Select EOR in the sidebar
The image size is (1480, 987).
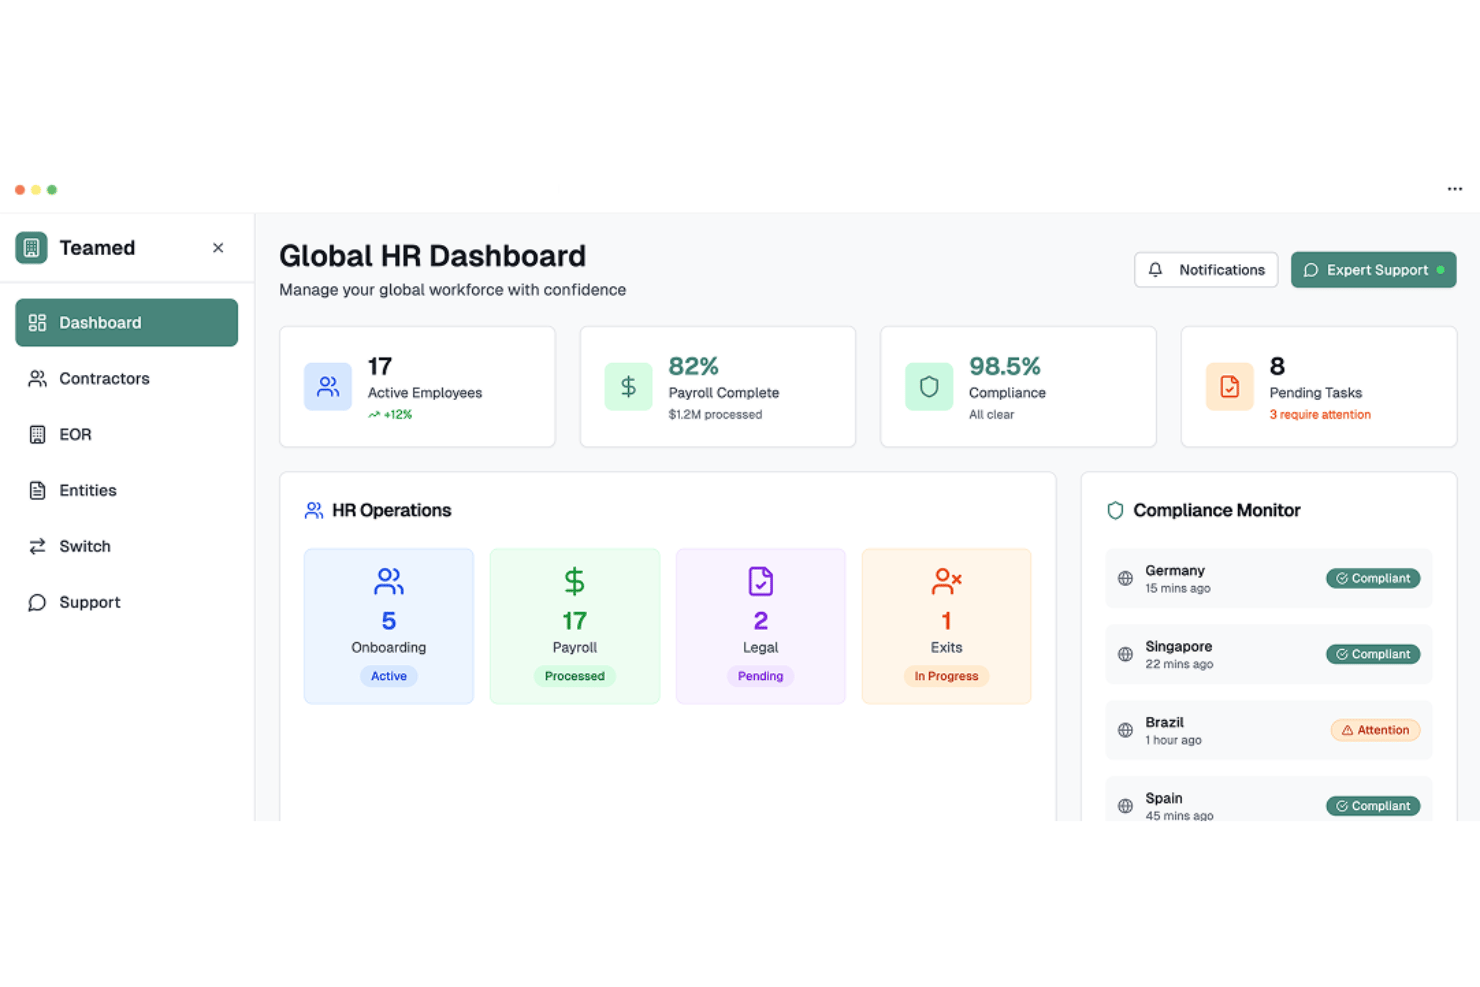126,434
